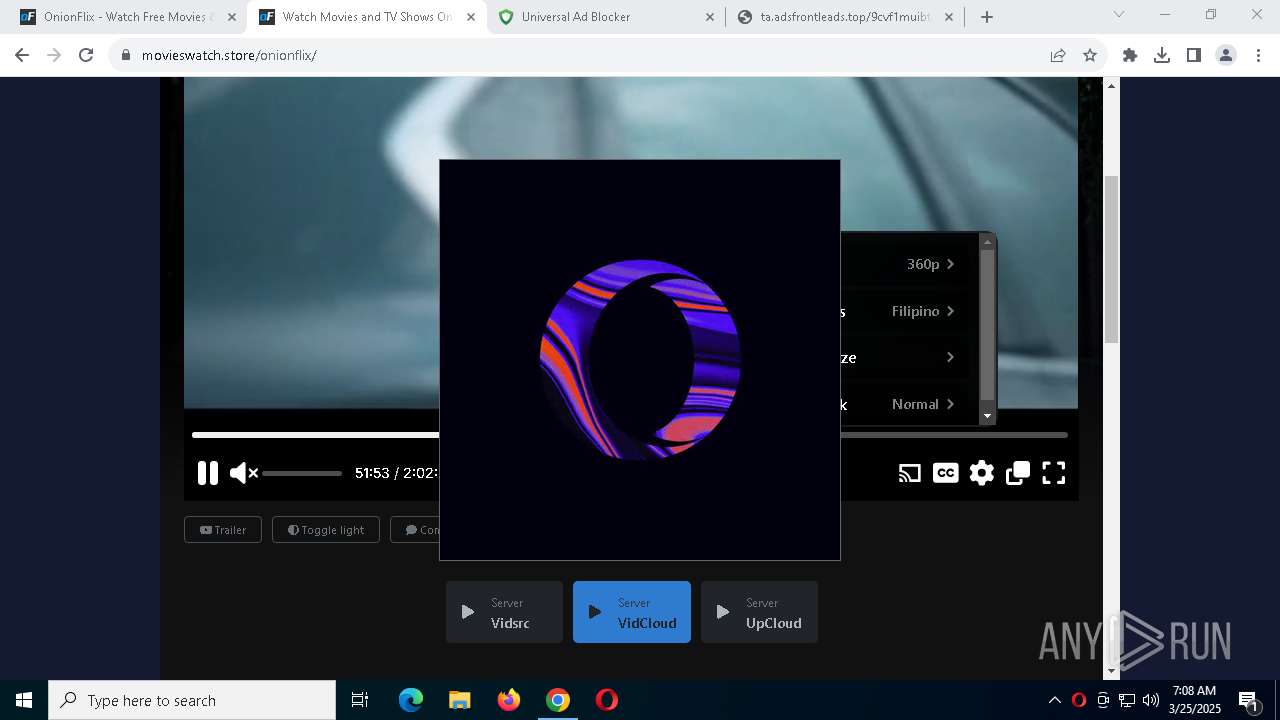Switch to Universal Ad Blocker tab

pos(608,17)
